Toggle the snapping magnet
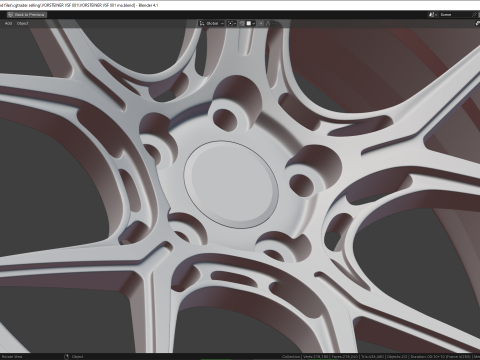The height and width of the screenshot is (360, 480). (242, 23)
